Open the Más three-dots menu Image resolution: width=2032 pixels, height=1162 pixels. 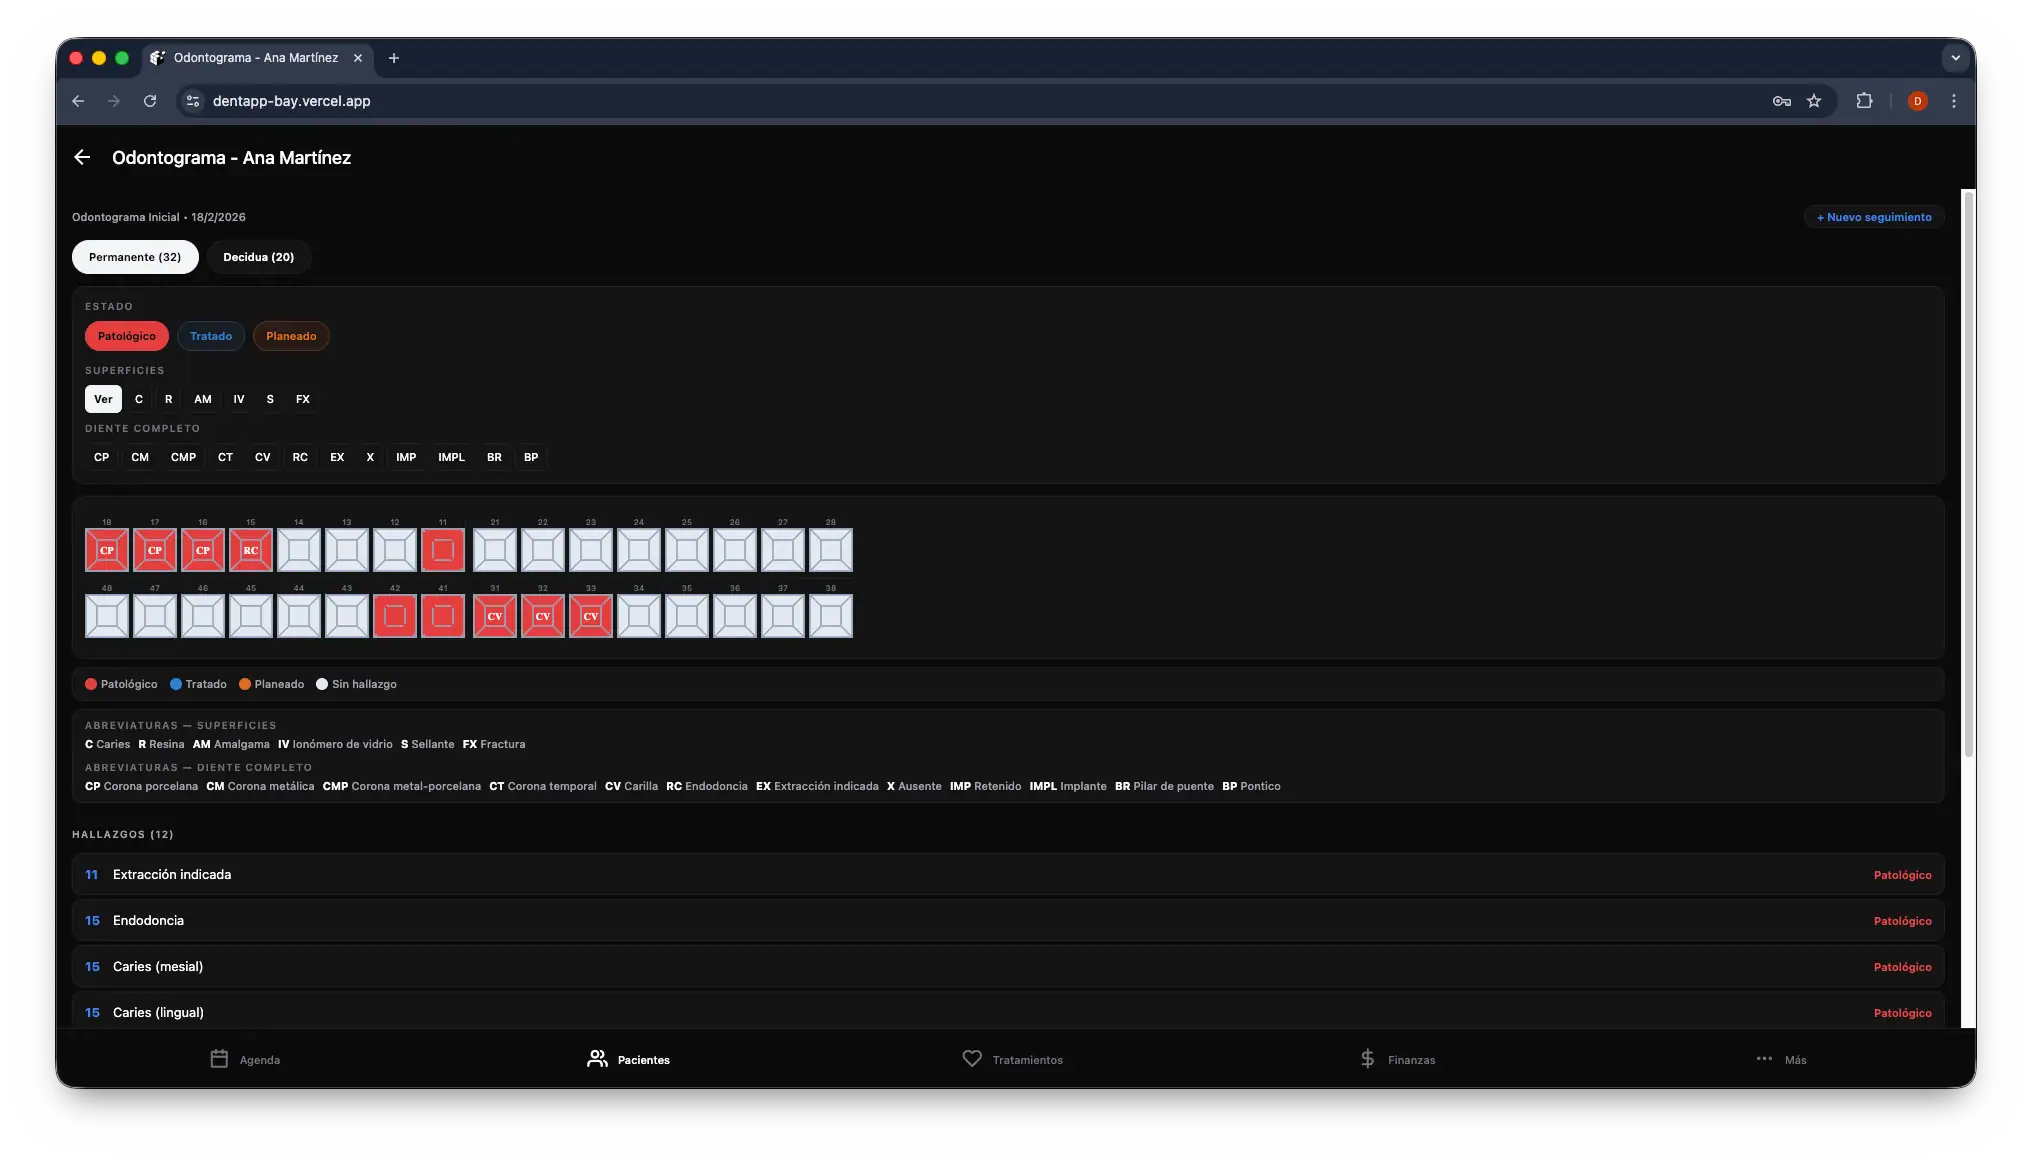tap(1764, 1059)
